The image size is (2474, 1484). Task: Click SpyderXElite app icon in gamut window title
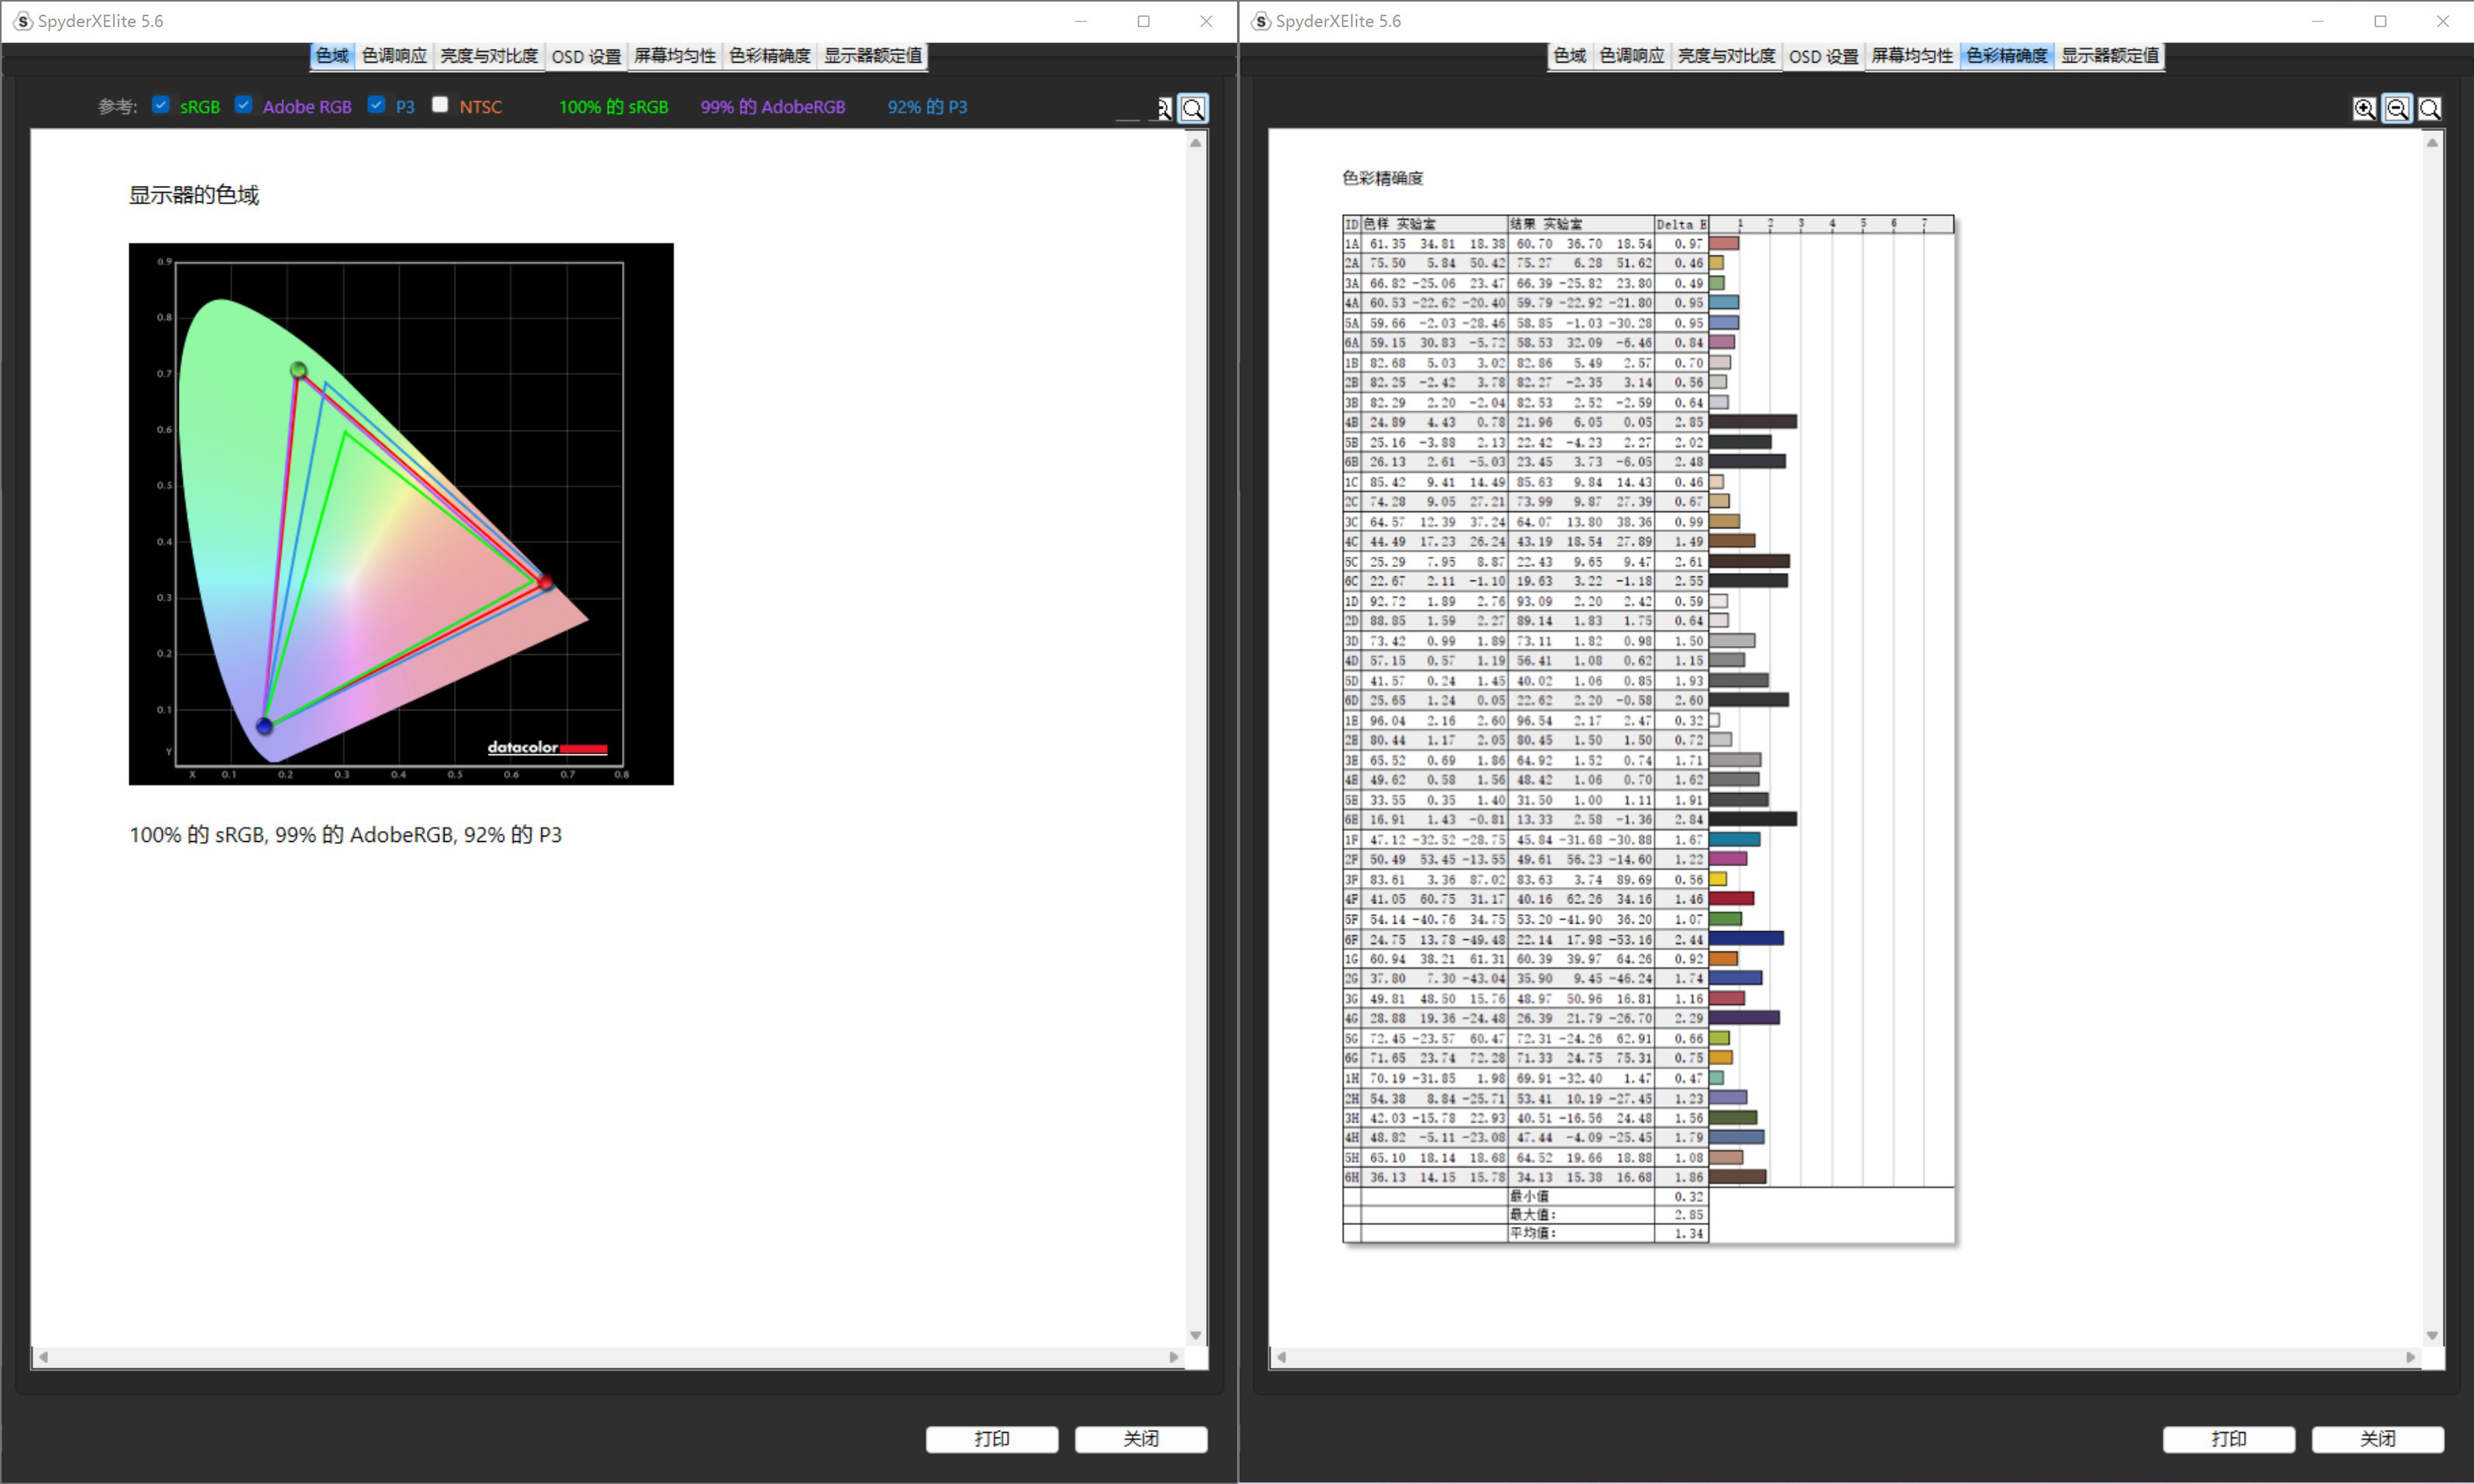tap(23, 21)
